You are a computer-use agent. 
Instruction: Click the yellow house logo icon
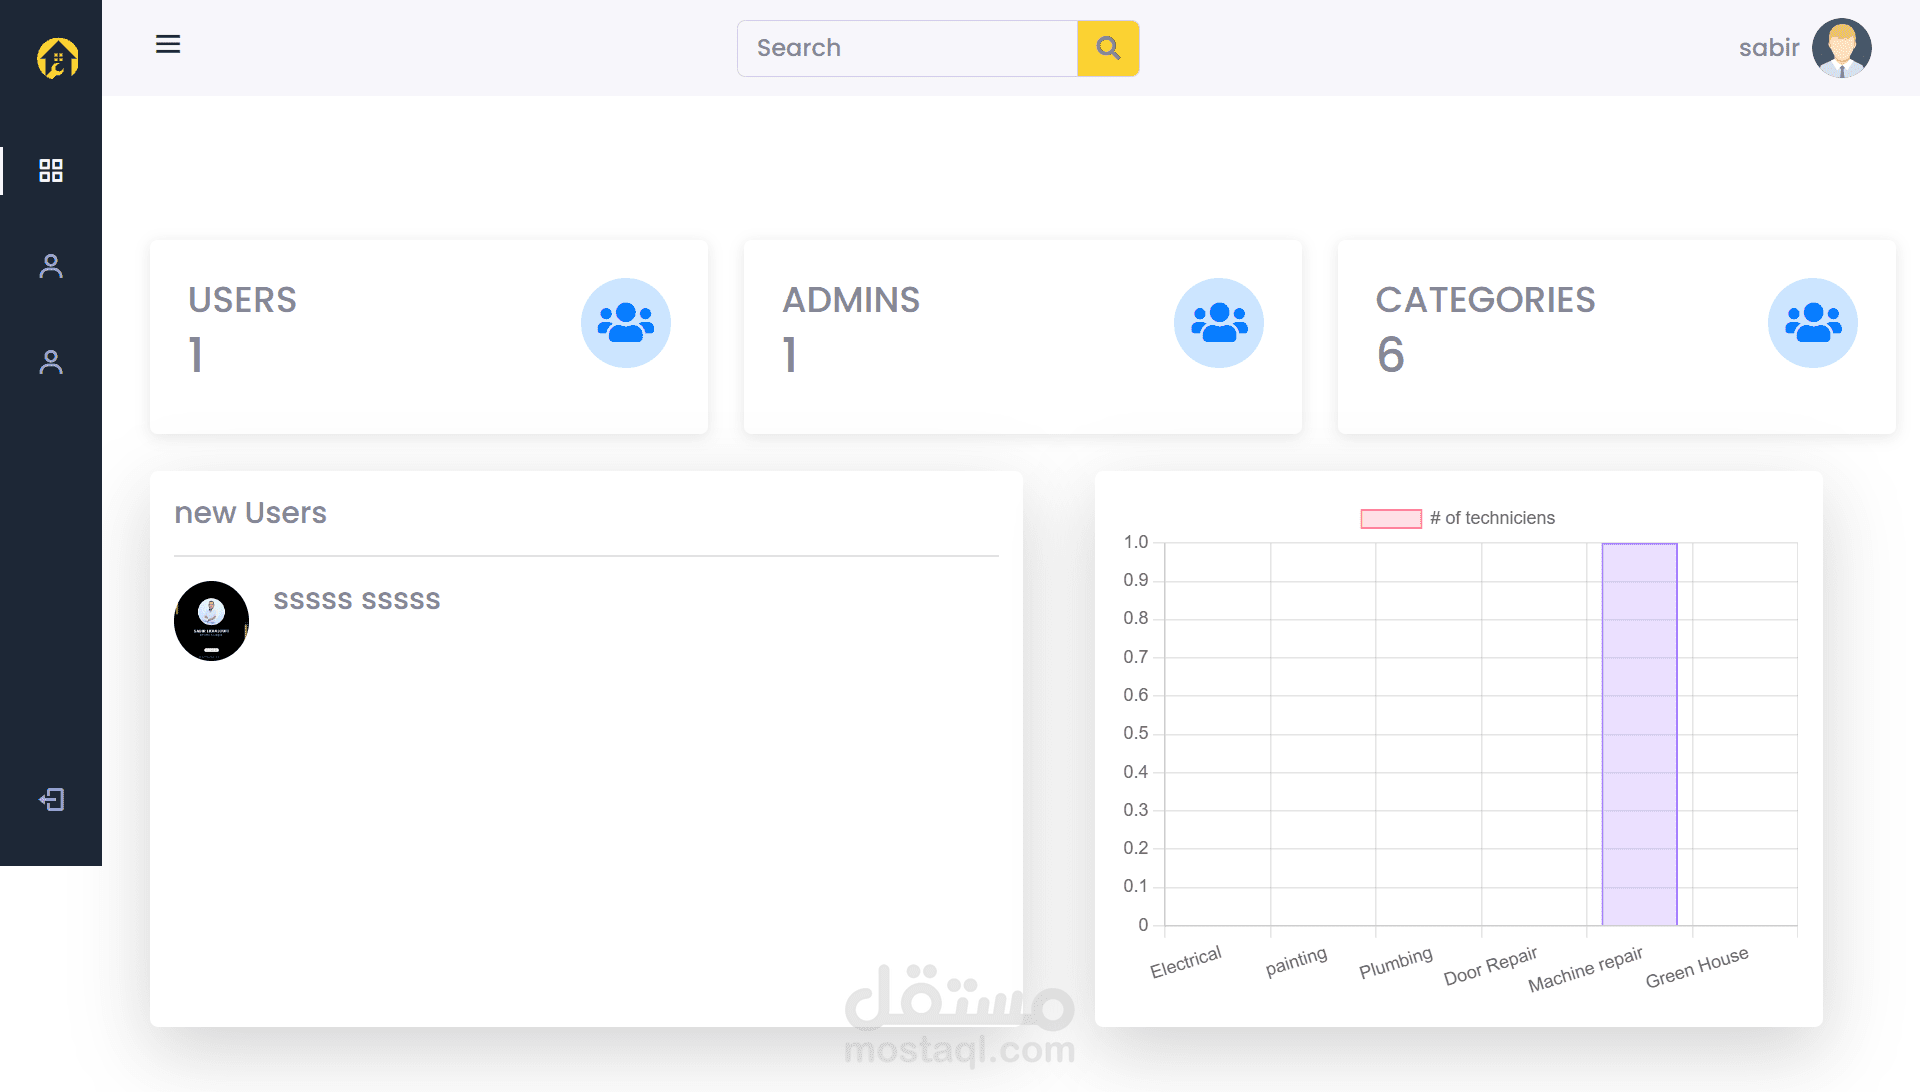(57, 58)
